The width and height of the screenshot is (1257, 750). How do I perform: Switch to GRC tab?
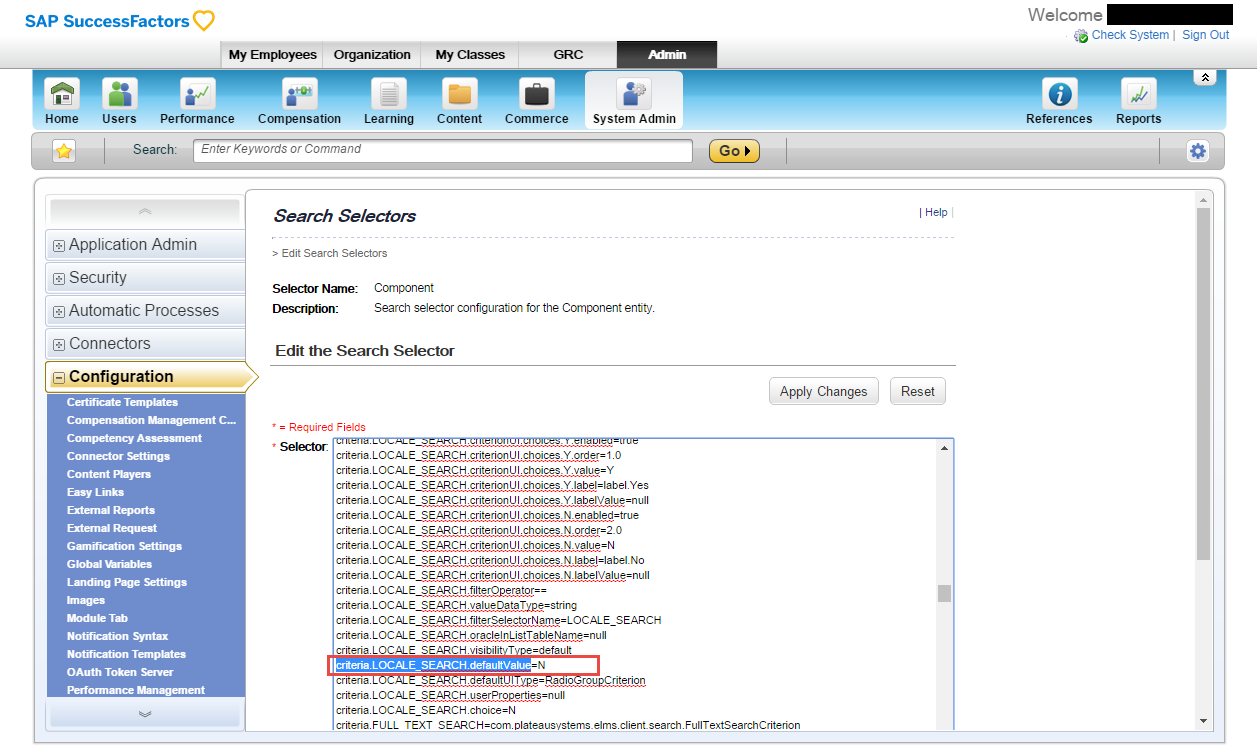tap(568, 55)
